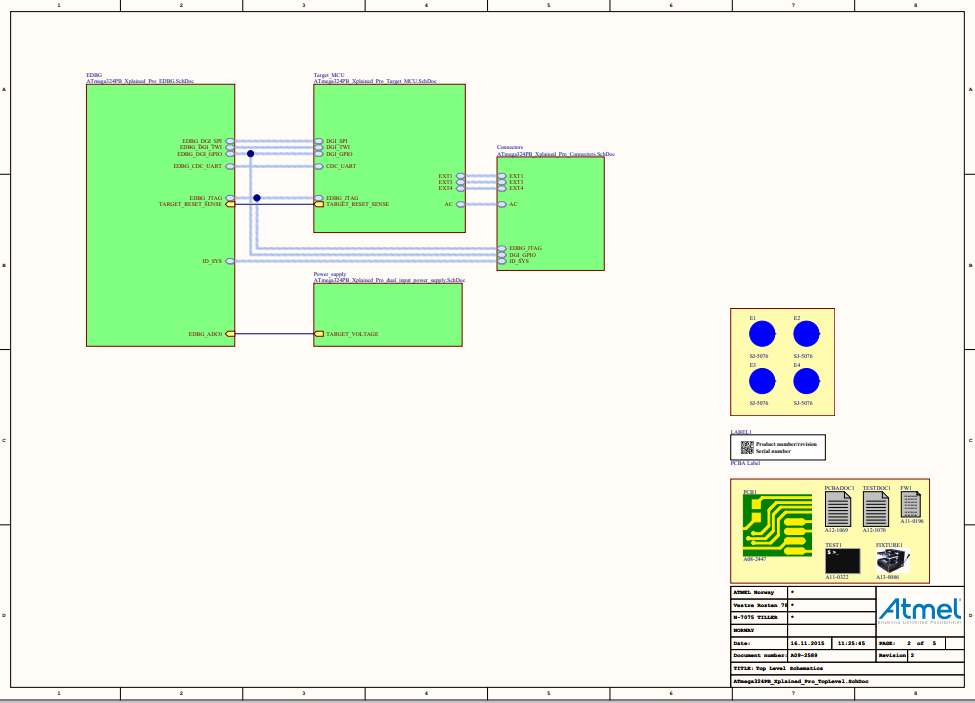Click the time 11:25:45 in title block

coord(851,643)
